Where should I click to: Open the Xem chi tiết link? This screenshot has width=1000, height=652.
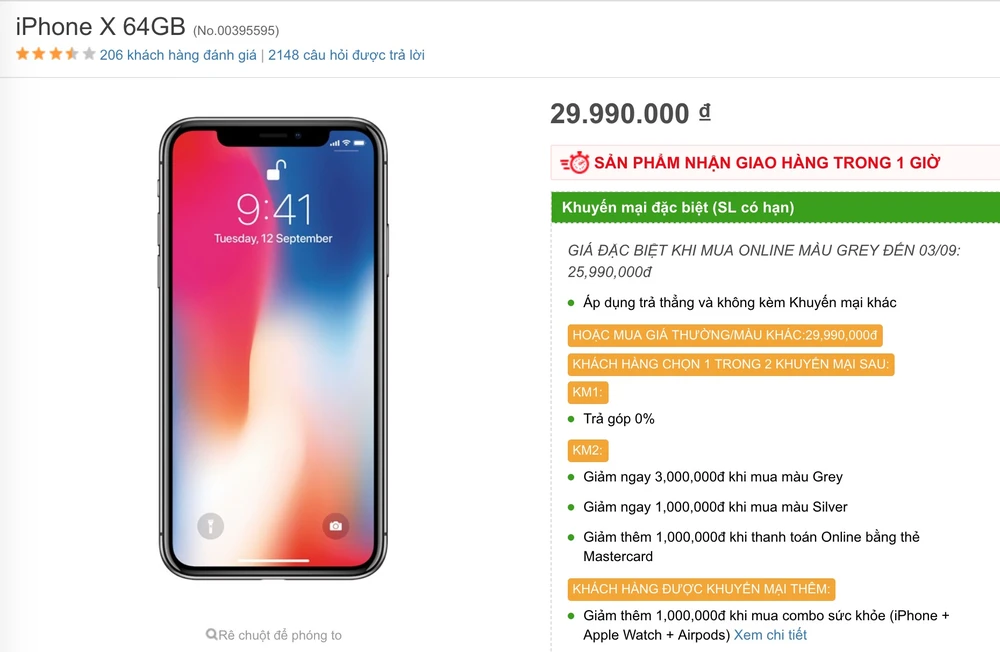(x=770, y=635)
